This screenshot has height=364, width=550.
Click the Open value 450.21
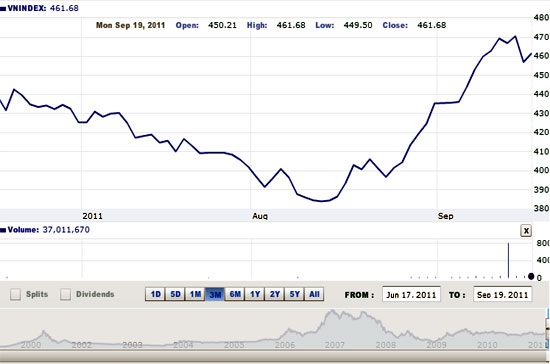point(222,25)
